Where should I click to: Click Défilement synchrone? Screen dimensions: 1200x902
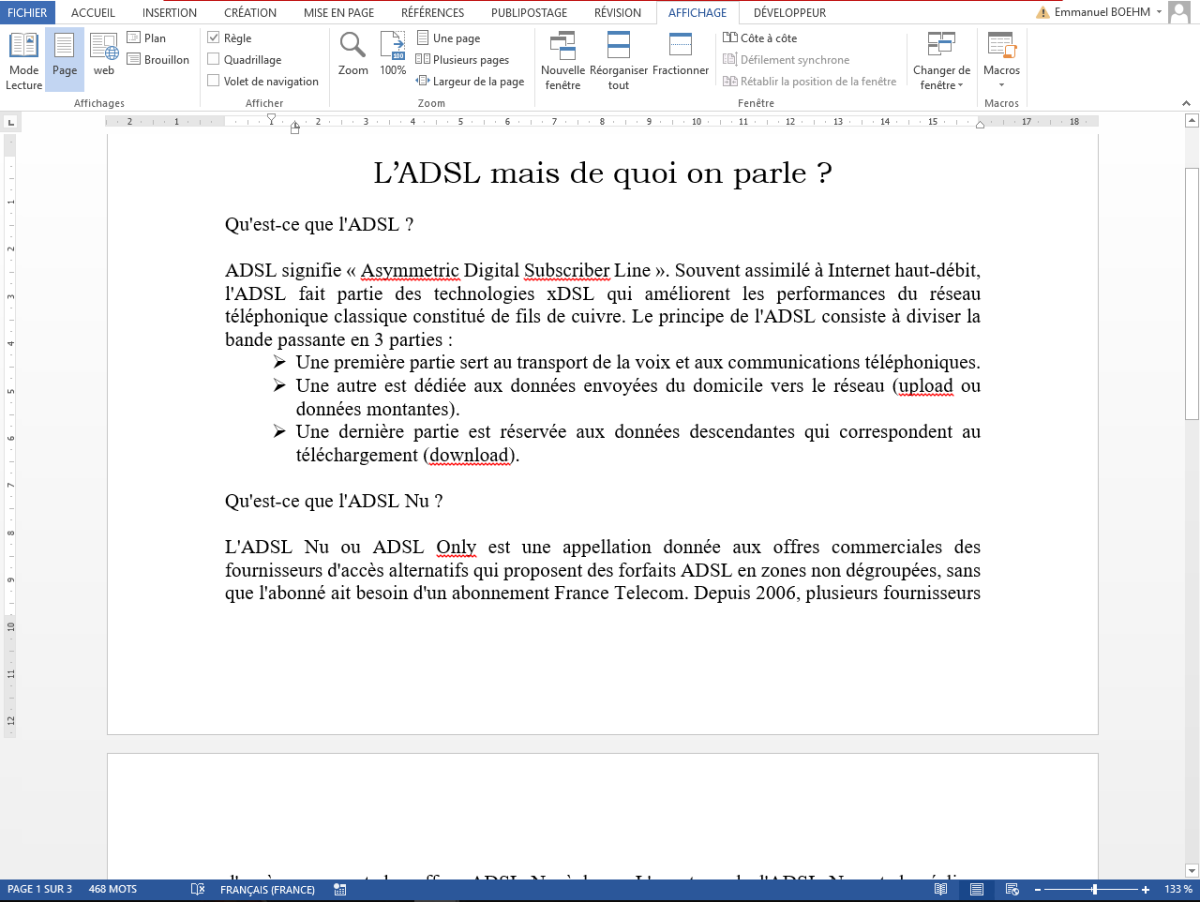click(786, 60)
